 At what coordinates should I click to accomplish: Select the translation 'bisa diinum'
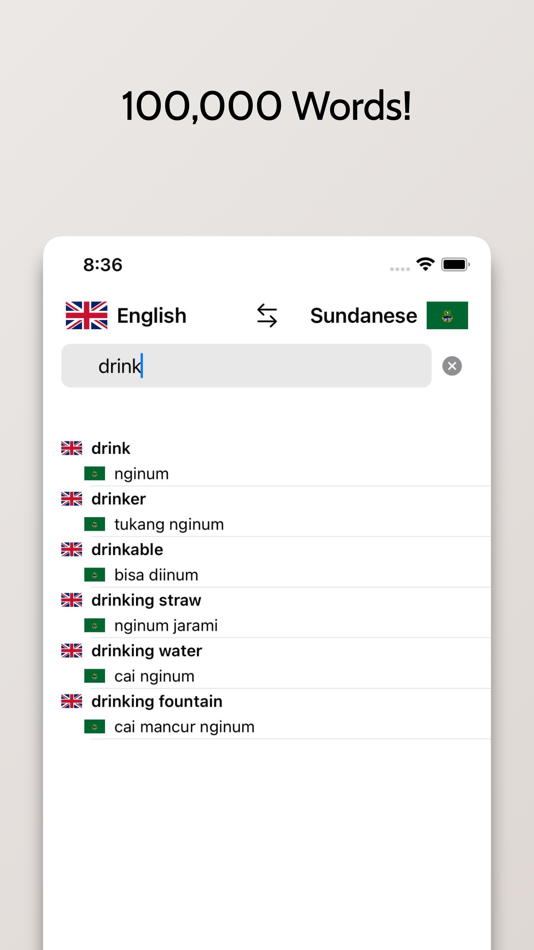click(x=156, y=575)
